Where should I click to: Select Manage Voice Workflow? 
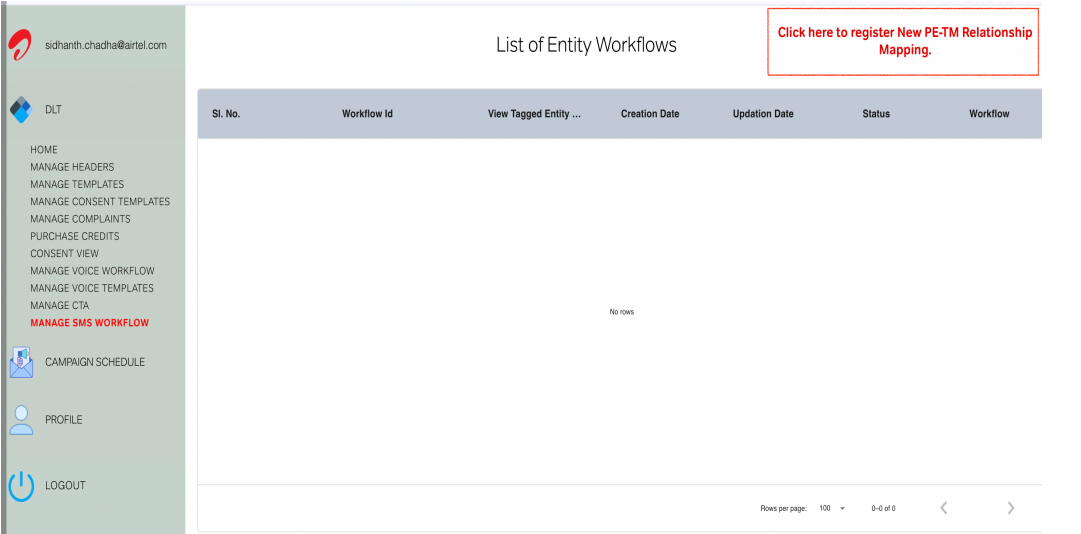coord(92,271)
